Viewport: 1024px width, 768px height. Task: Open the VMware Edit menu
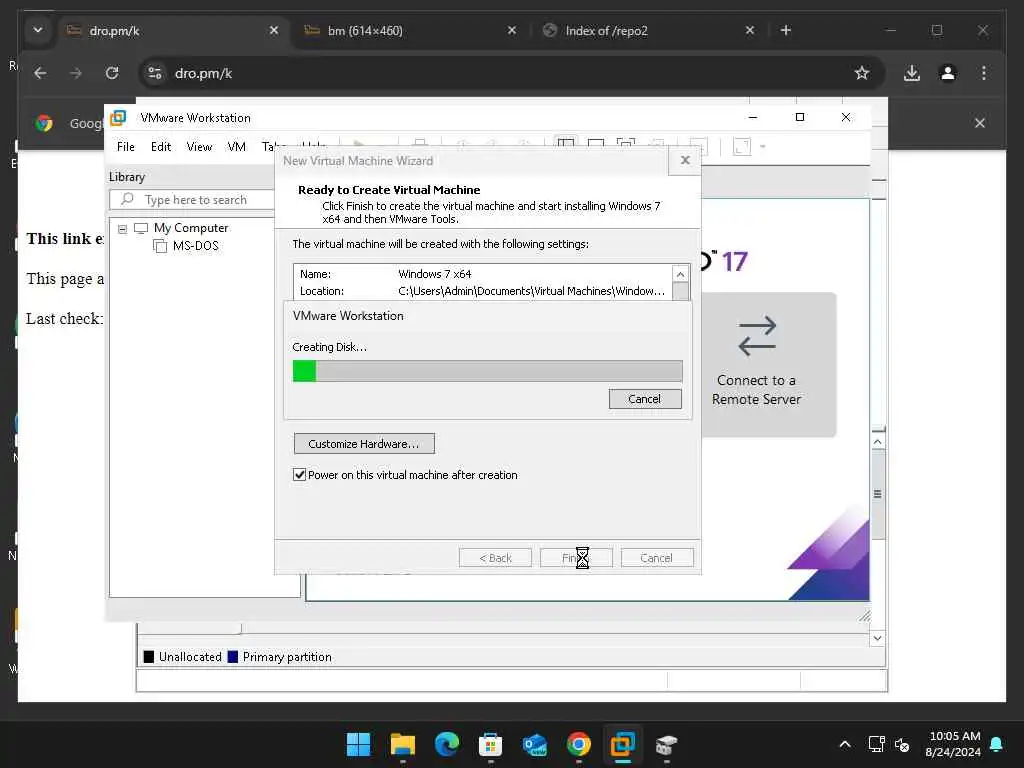pos(161,147)
